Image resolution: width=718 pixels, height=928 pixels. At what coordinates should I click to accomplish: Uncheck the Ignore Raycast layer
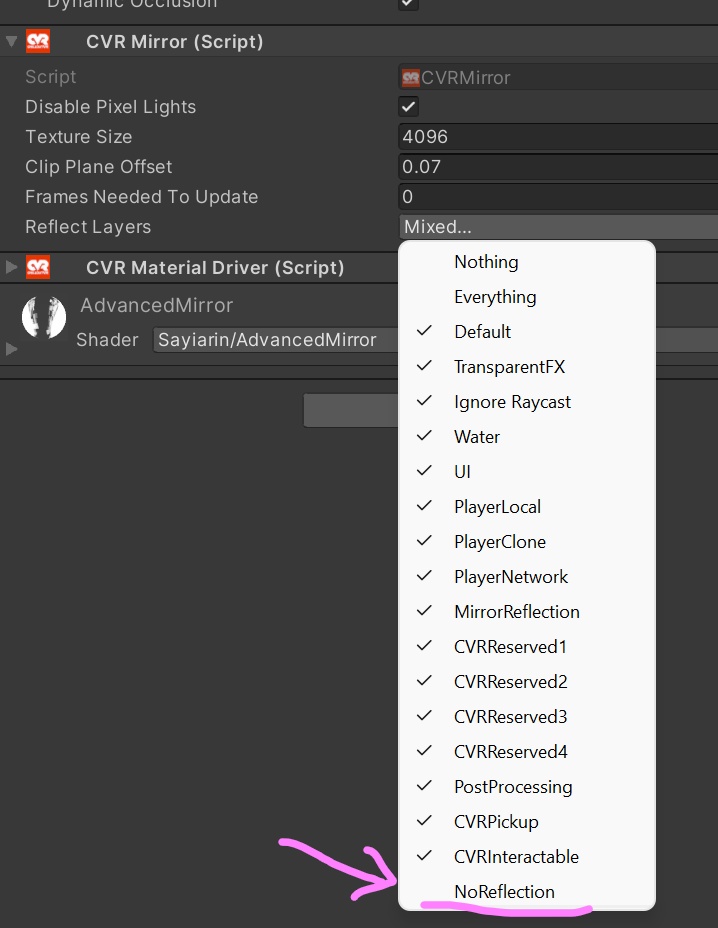pos(527,401)
